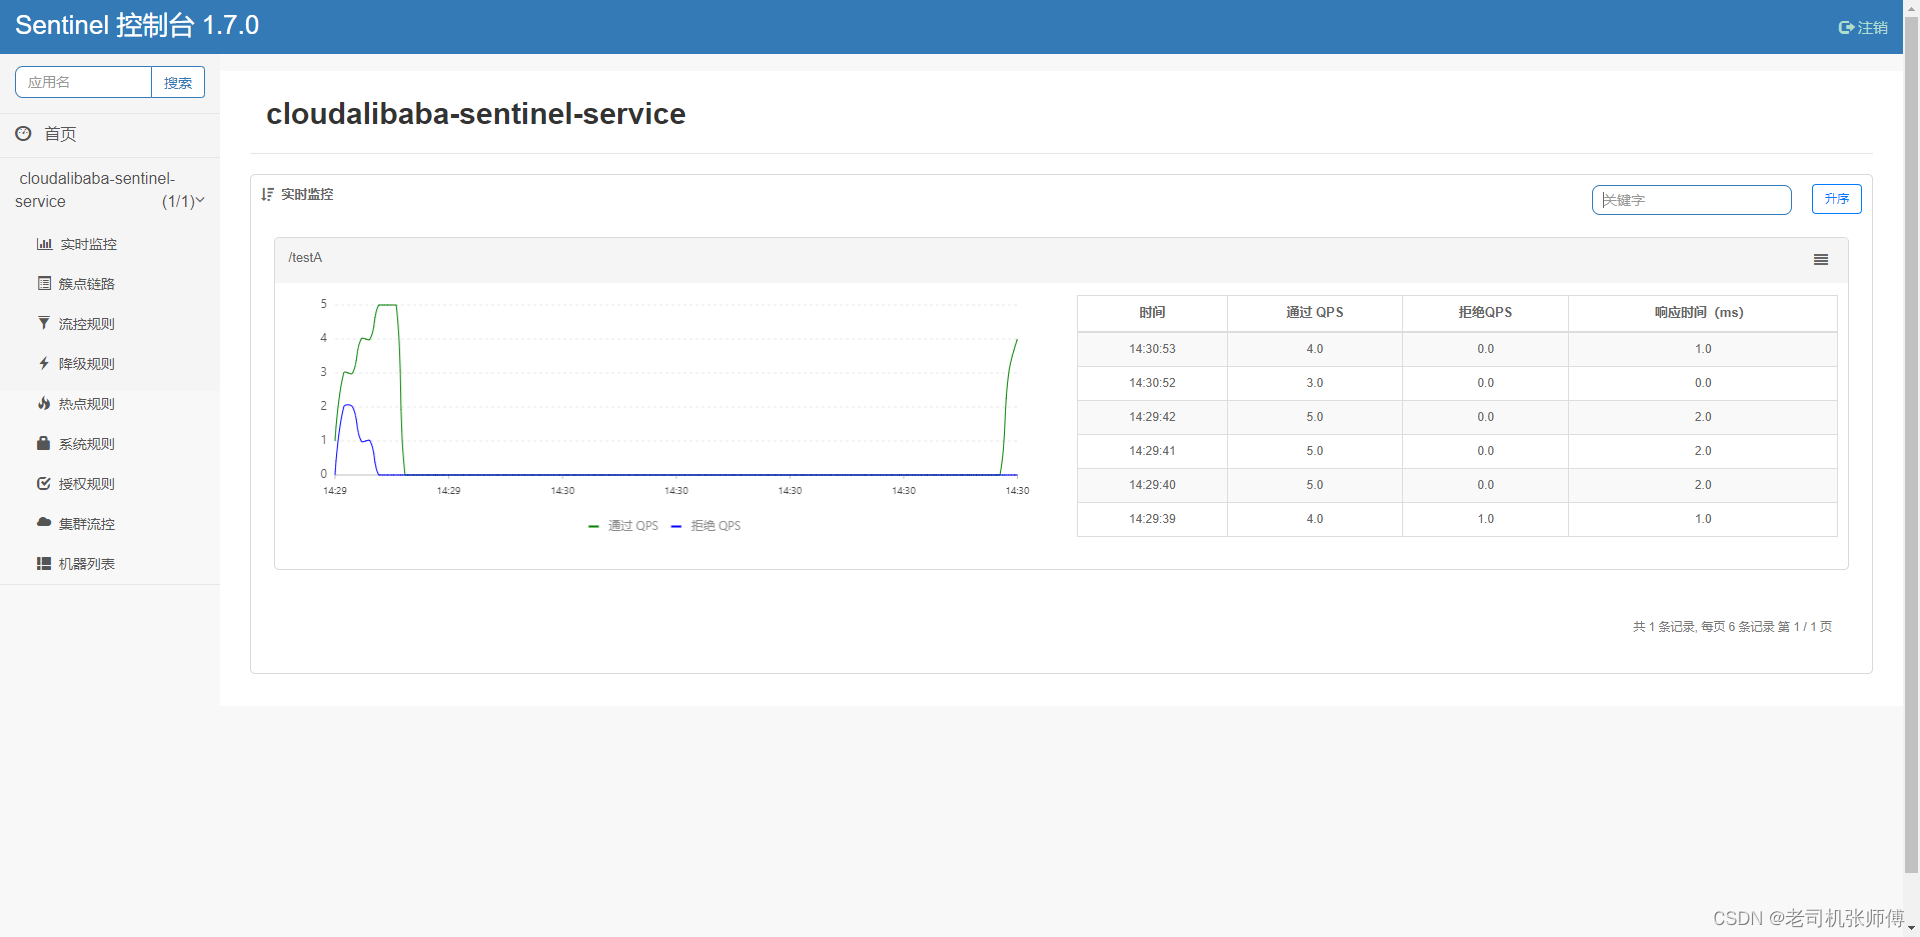Click 响应时间 (ms) column header
Viewport: 1920px width, 937px height.
point(1703,313)
